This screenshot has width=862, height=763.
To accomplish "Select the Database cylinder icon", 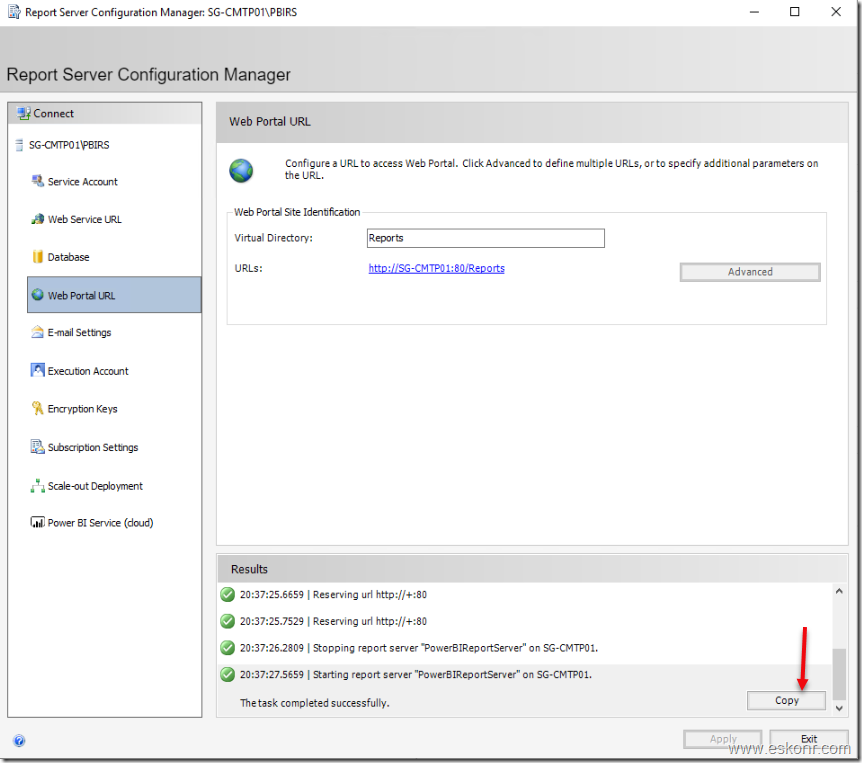I will 38,257.
